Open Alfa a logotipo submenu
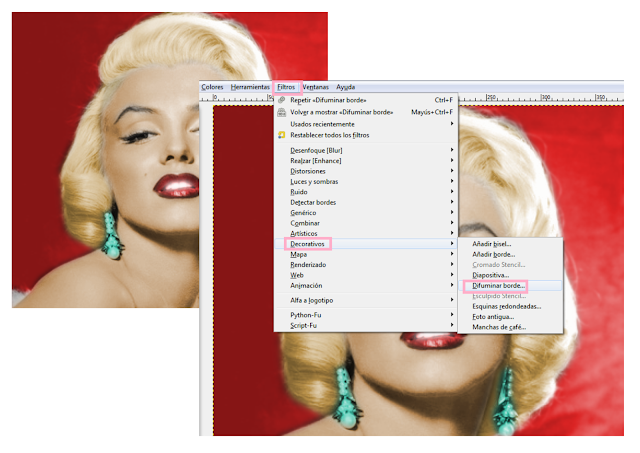 [x=366, y=300]
